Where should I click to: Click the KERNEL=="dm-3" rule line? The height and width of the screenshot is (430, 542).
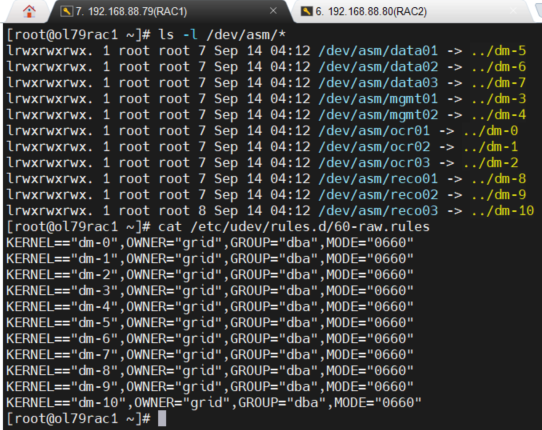[210, 291]
